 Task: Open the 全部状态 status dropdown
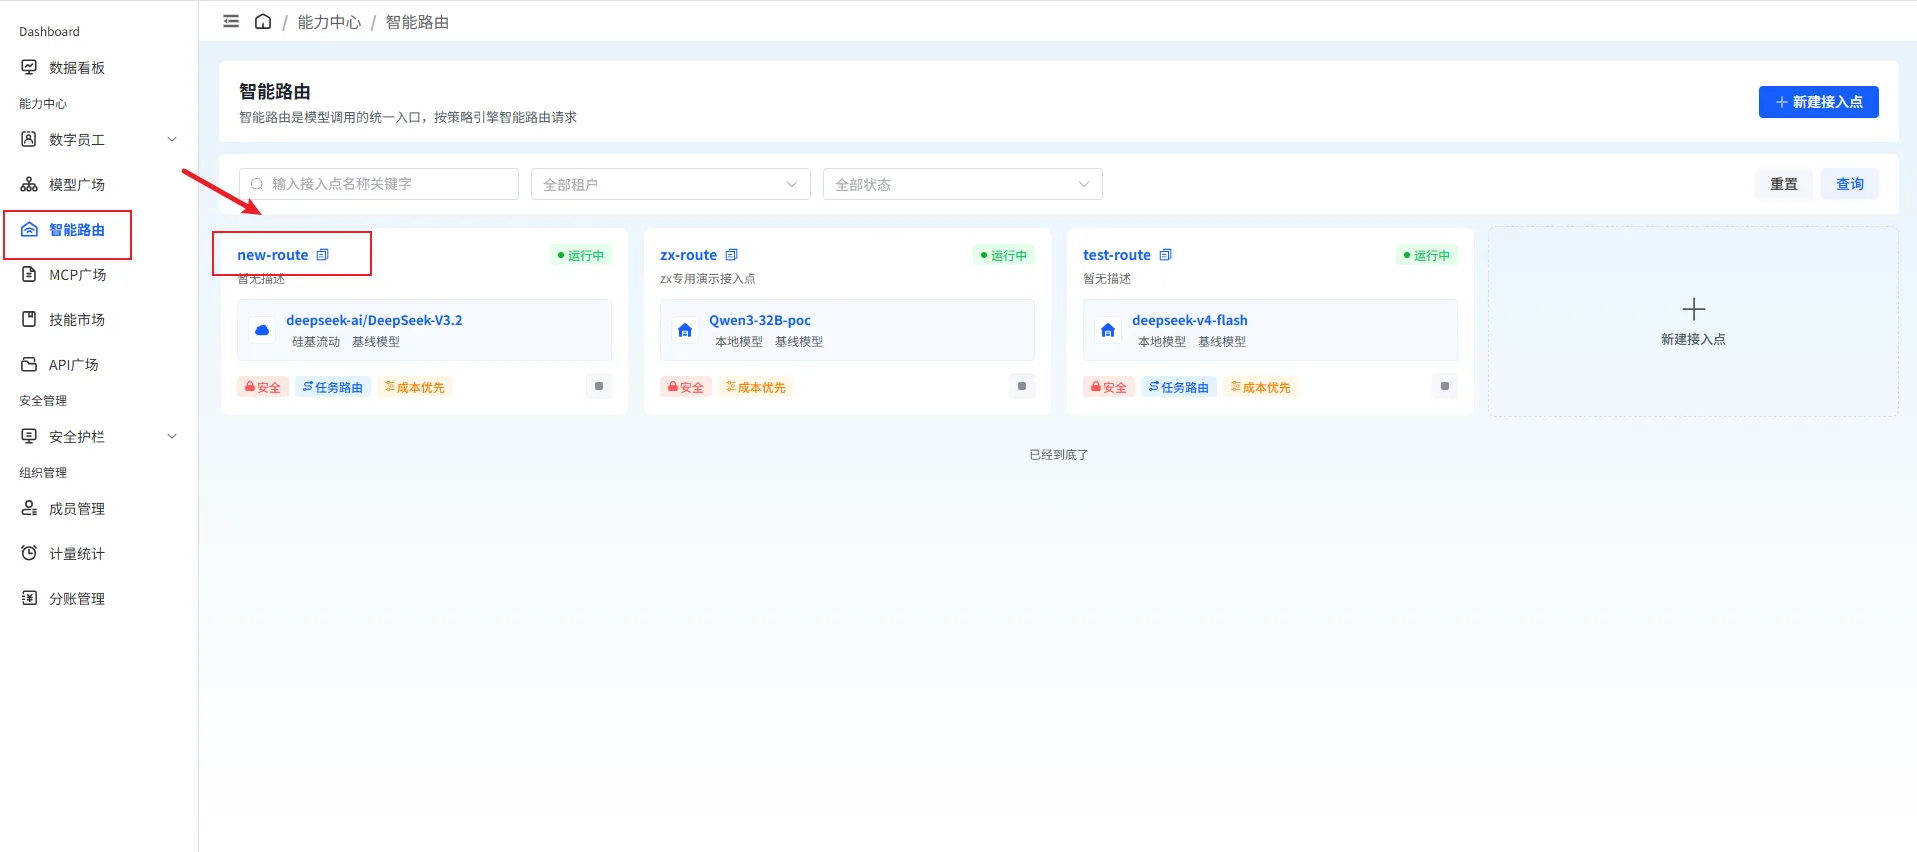pyautogui.click(x=962, y=184)
